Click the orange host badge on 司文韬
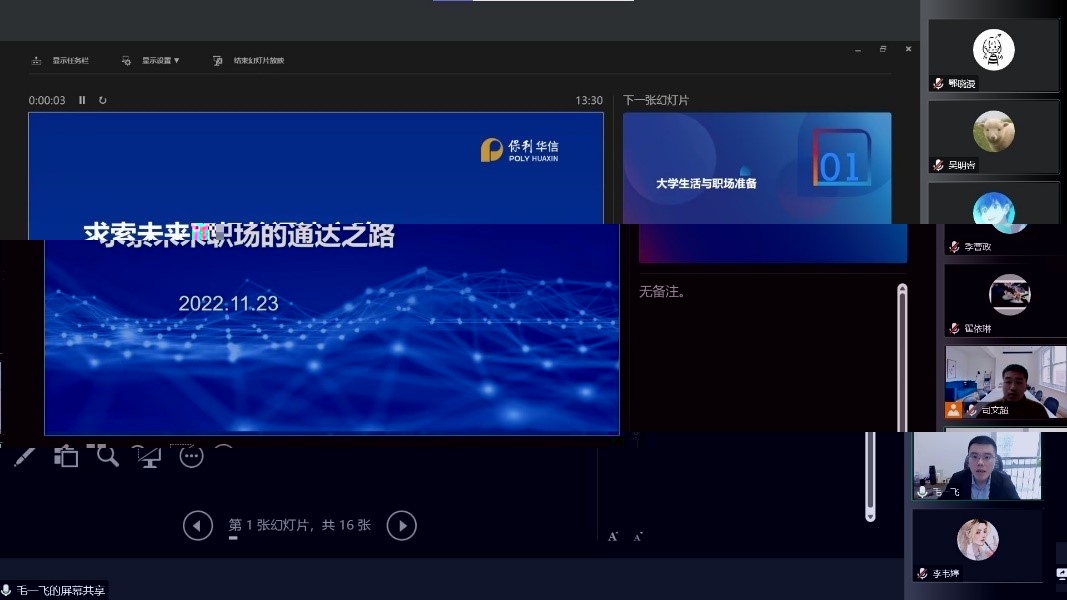This screenshot has height=600, width=1067. [953, 410]
